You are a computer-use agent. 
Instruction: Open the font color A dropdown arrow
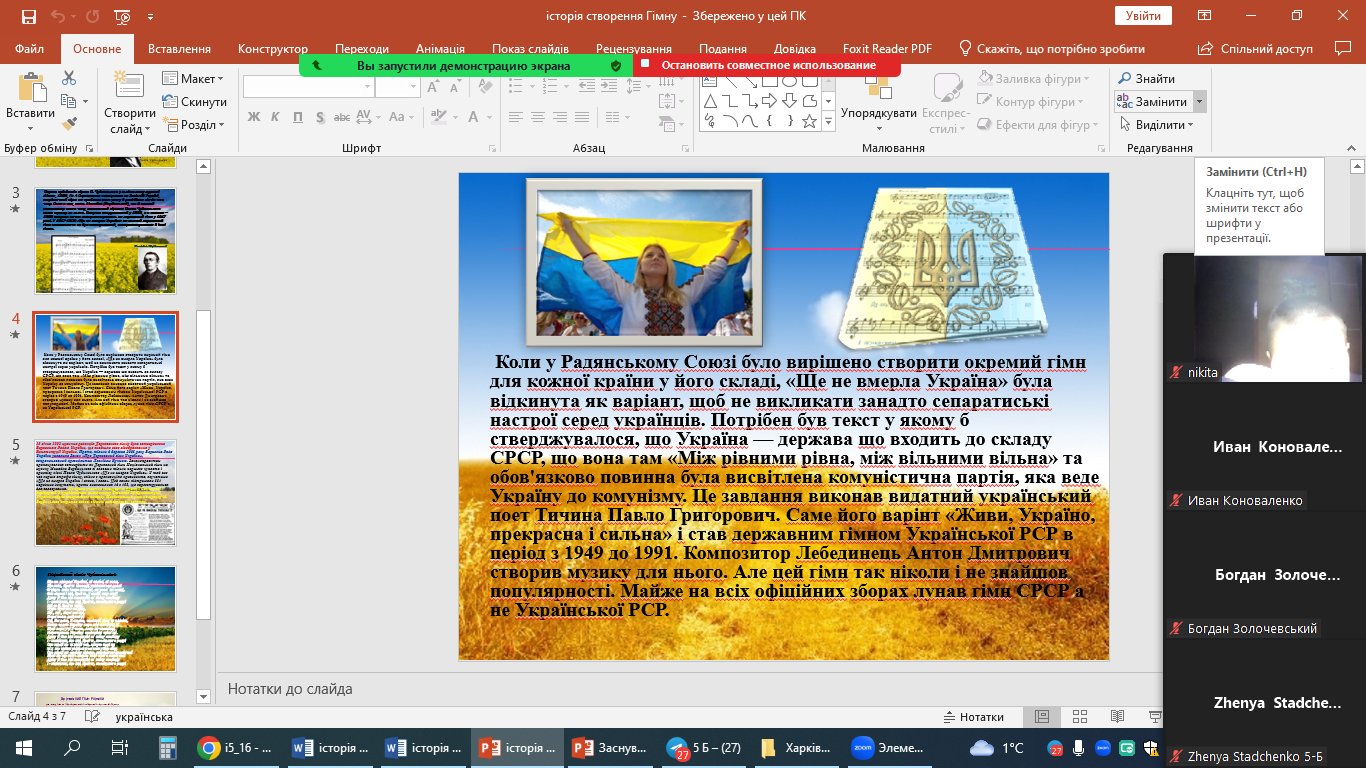[x=490, y=117]
